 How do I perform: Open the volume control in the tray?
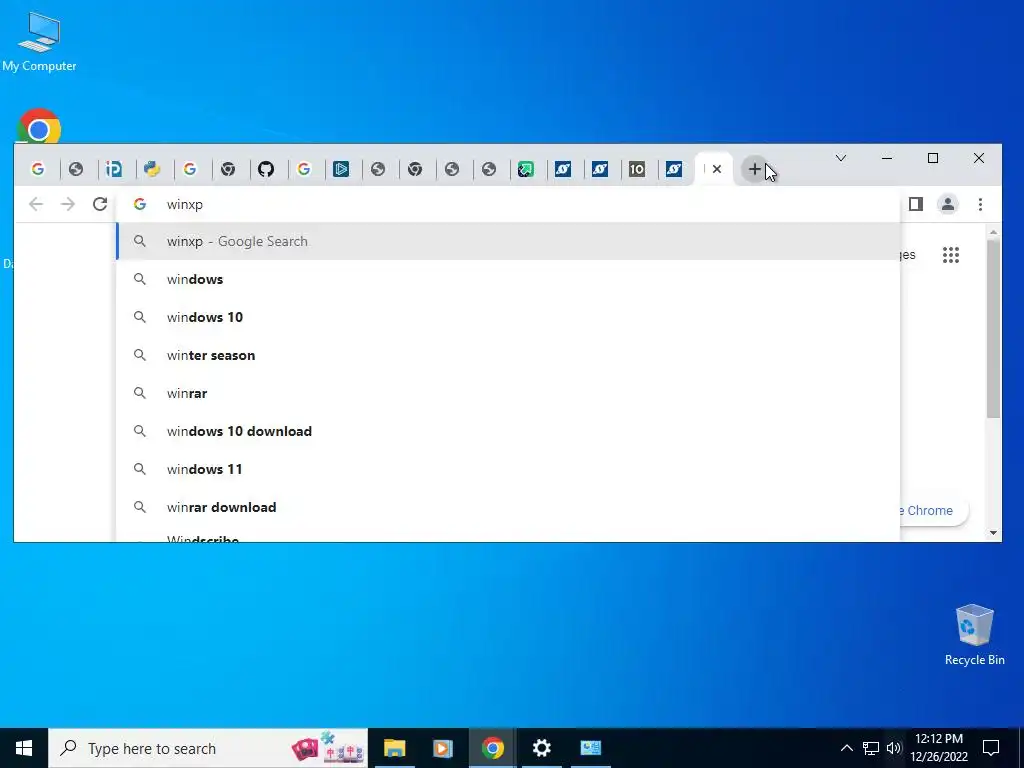click(x=894, y=748)
